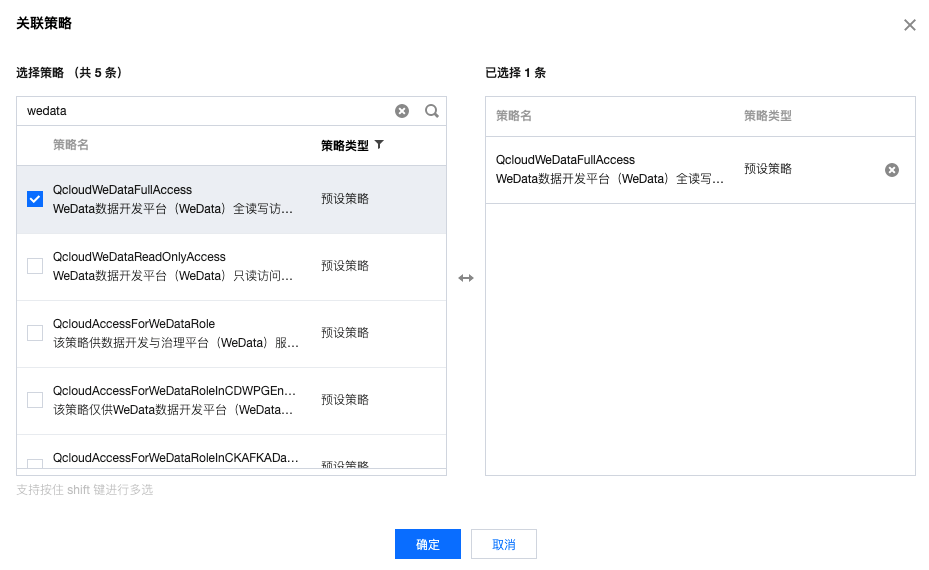Select the QcloudAccessForWeDataRole policy name
Viewport: 929px width, 570px height.
click(x=134, y=324)
